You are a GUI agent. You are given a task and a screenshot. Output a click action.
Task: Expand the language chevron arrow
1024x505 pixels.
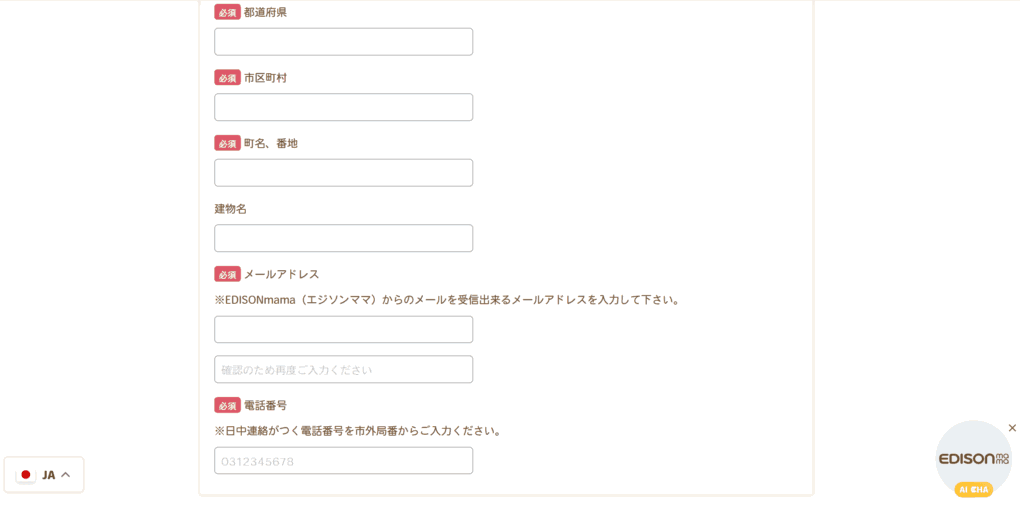tap(65, 475)
